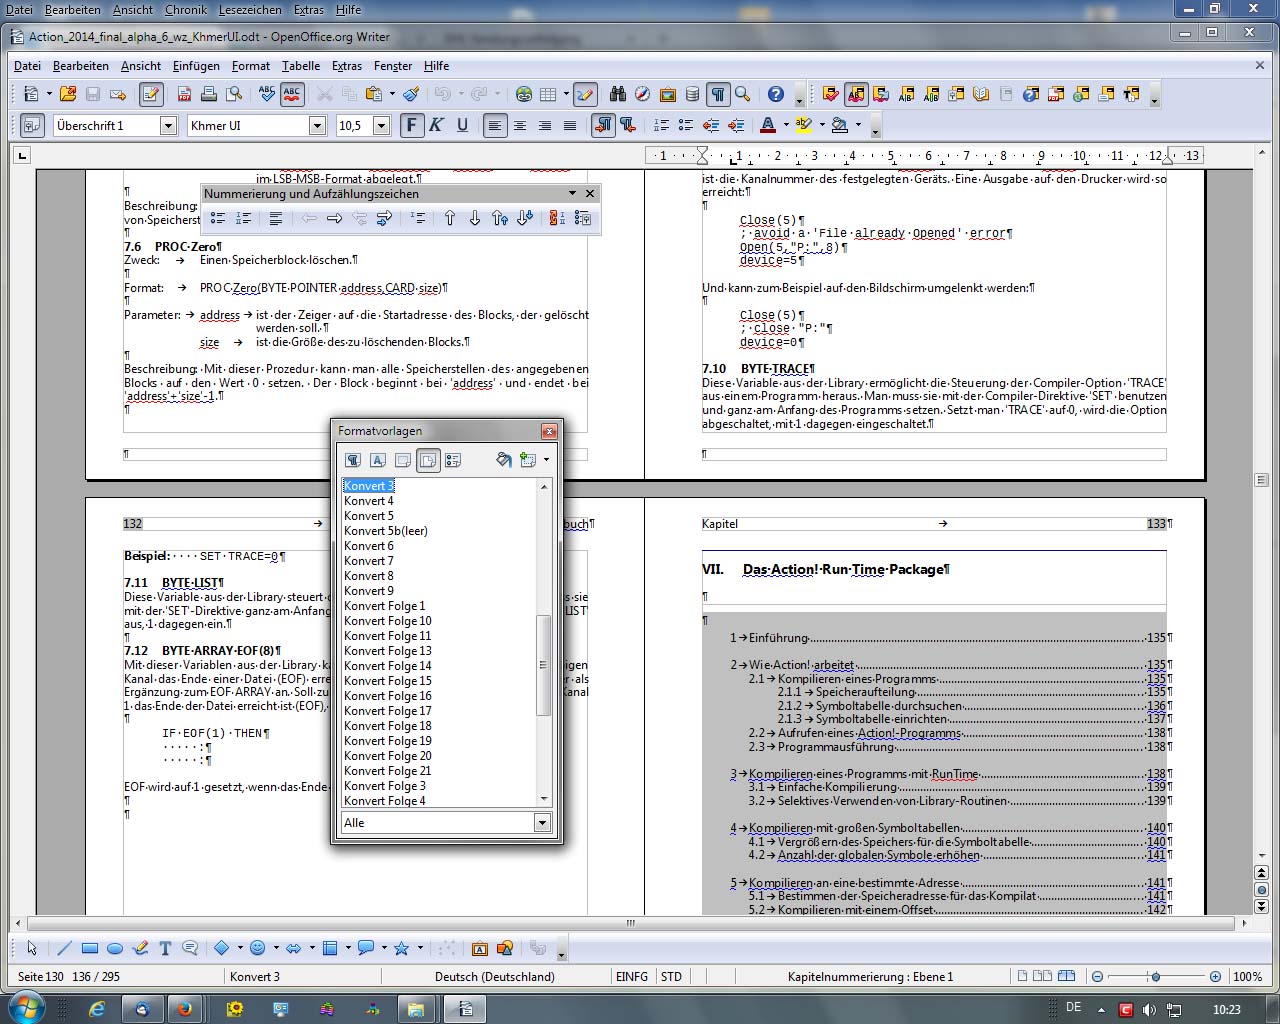
Task: Toggle edit file mode
Action: pos(151,94)
